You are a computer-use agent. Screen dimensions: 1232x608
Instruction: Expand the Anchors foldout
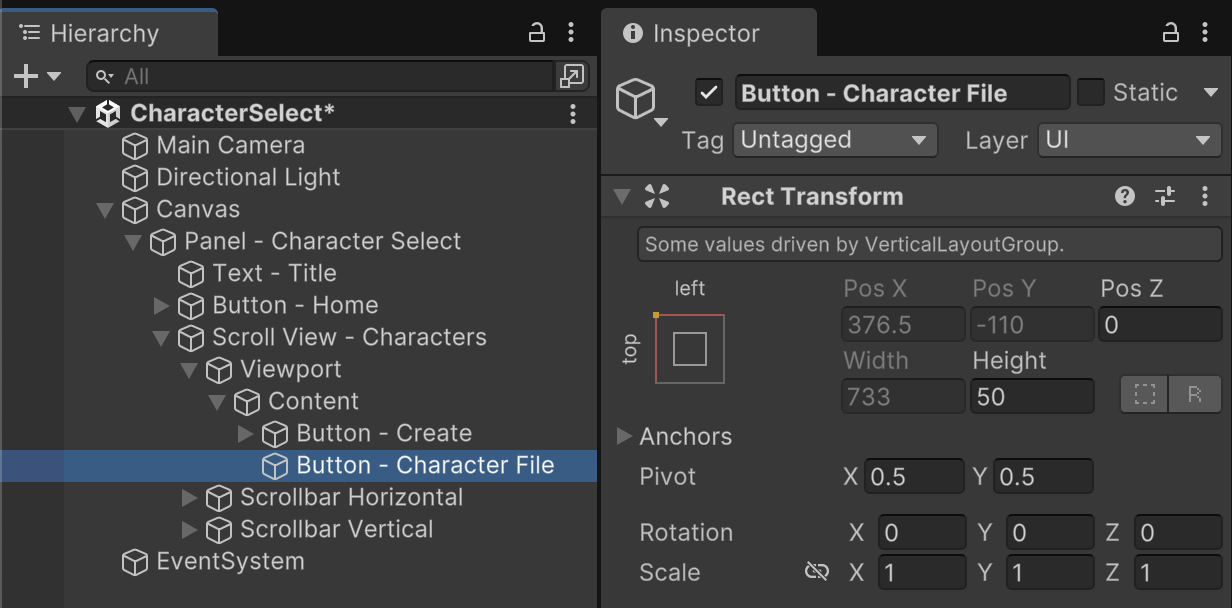point(625,436)
